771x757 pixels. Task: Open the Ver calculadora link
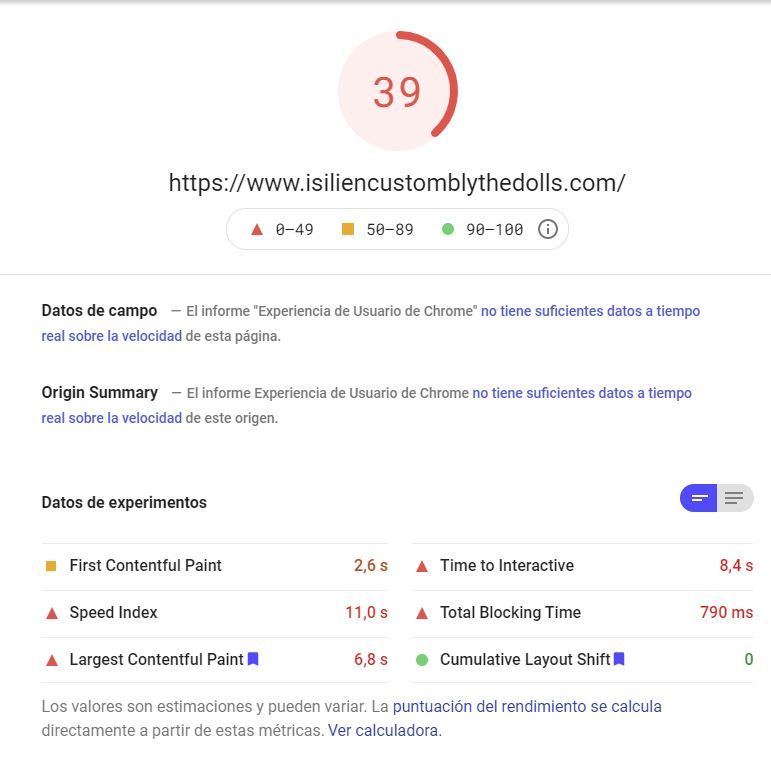(383, 730)
